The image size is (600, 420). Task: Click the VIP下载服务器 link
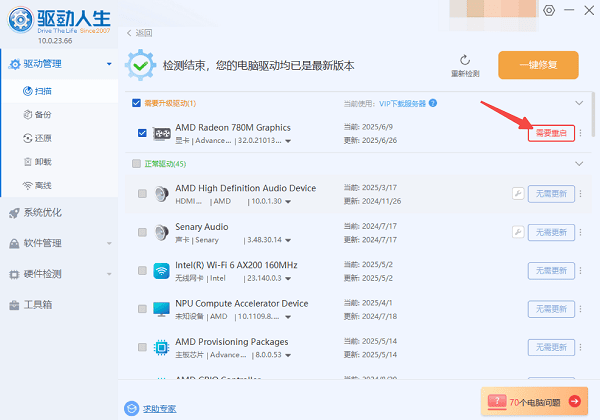(402, 104)
